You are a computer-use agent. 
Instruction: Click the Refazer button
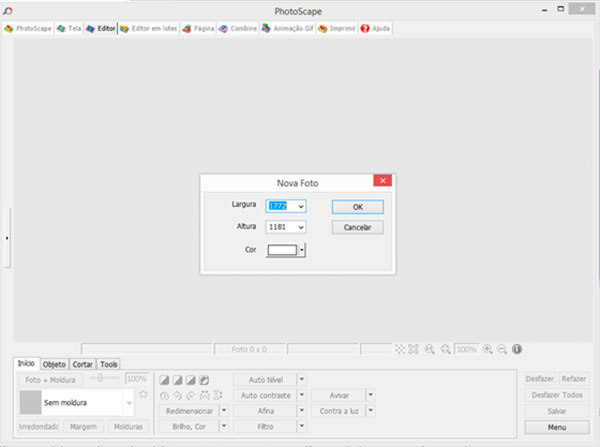tap(574, 379)
